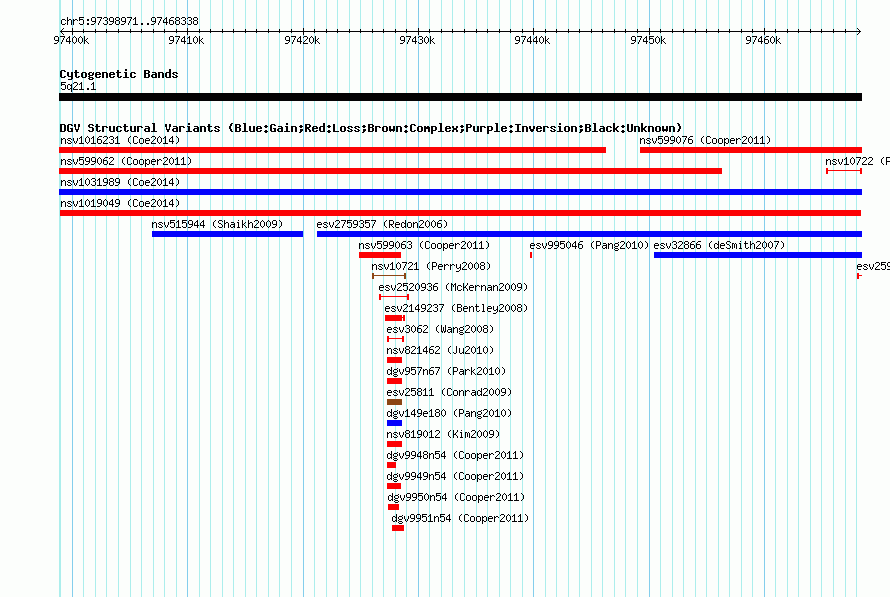
Task: Click the nsv1016231 (Coe2014) variant label
Action: pos(120,140)
